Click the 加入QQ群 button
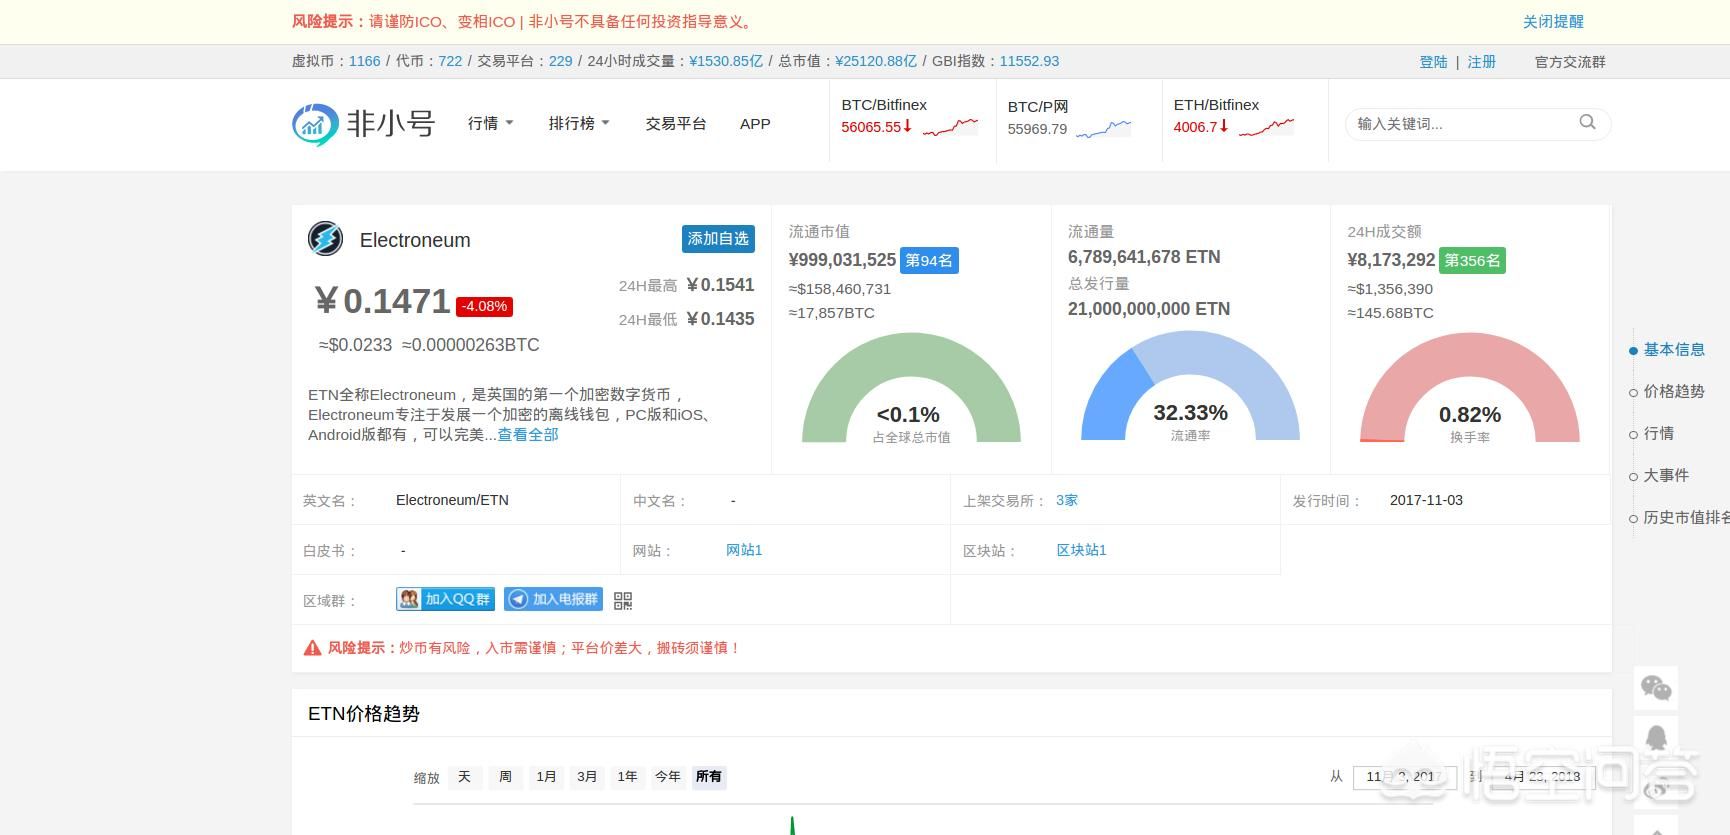 pyautogui.click(x=445, y=599)
